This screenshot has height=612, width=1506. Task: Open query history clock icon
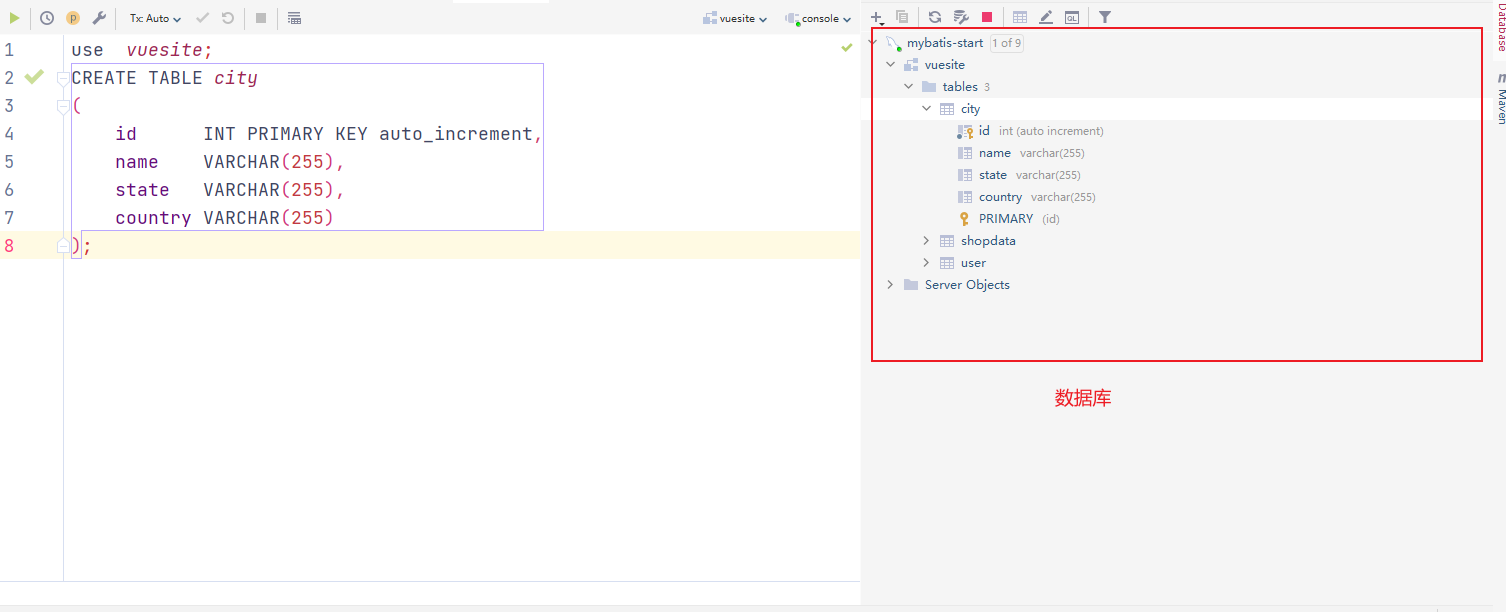coord(47,18)
